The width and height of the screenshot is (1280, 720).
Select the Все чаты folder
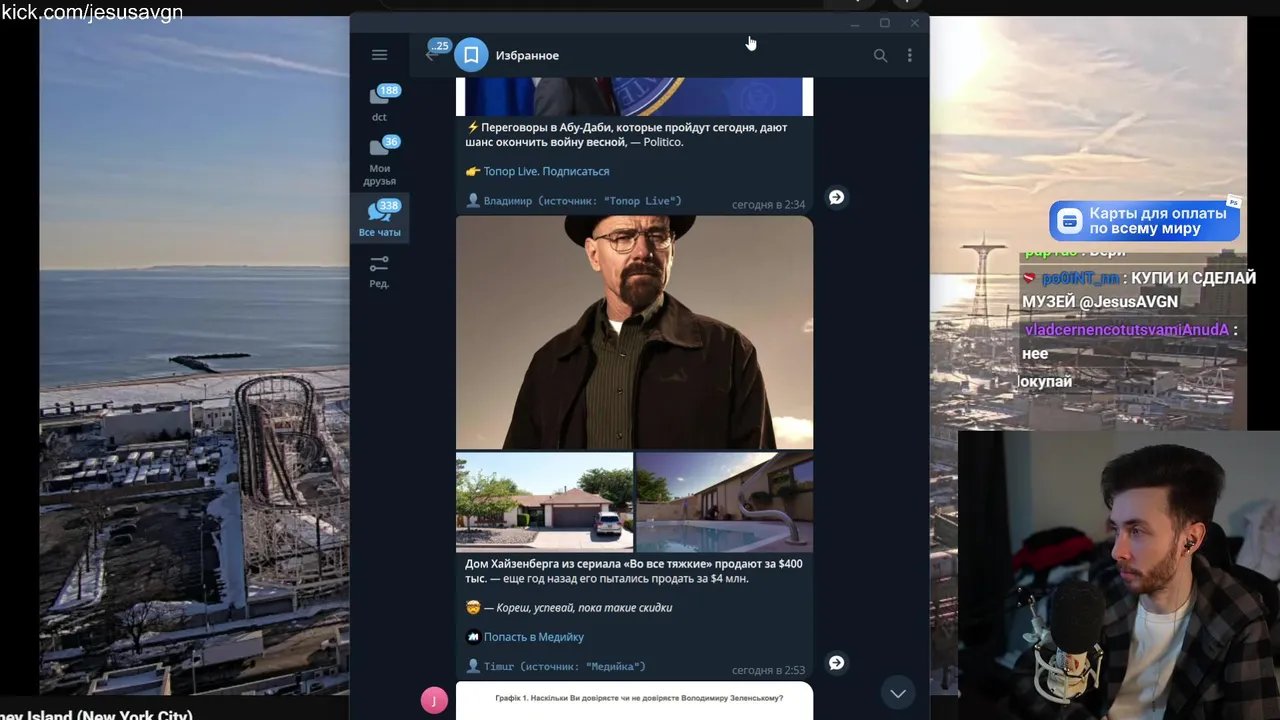380,217
